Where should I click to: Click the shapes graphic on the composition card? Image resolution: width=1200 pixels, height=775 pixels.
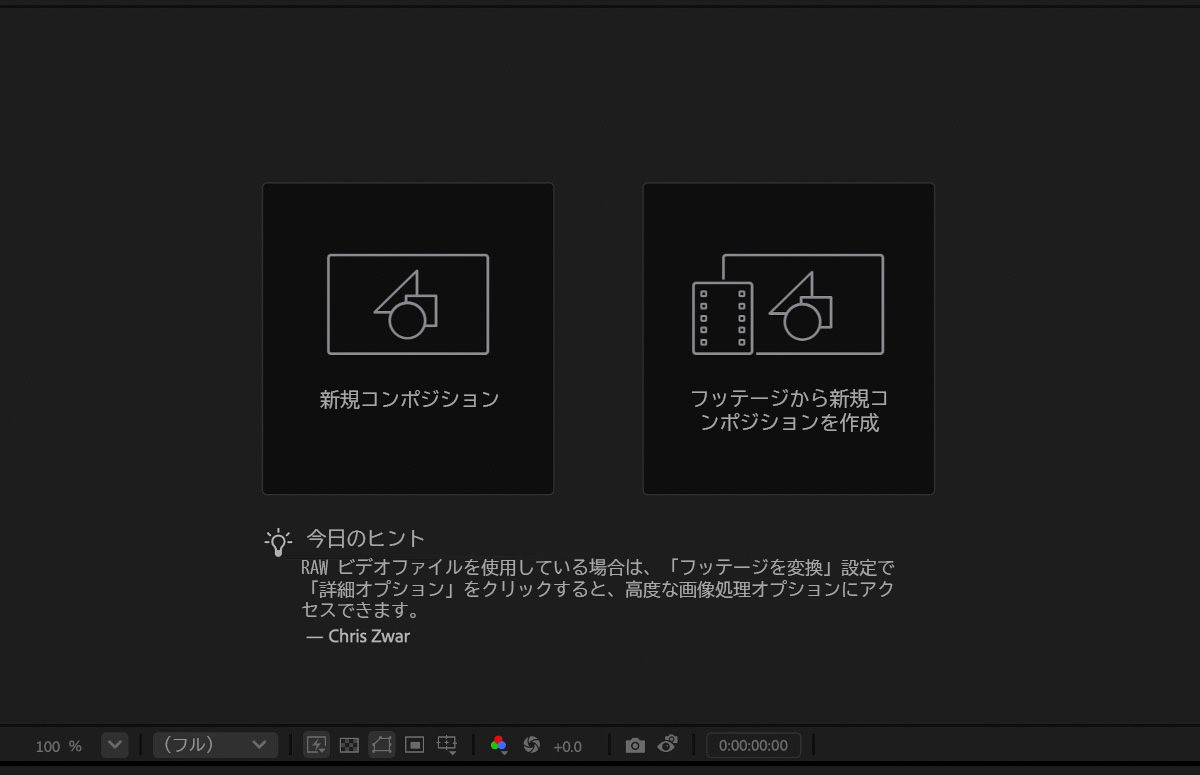click(x=407, y=303)
